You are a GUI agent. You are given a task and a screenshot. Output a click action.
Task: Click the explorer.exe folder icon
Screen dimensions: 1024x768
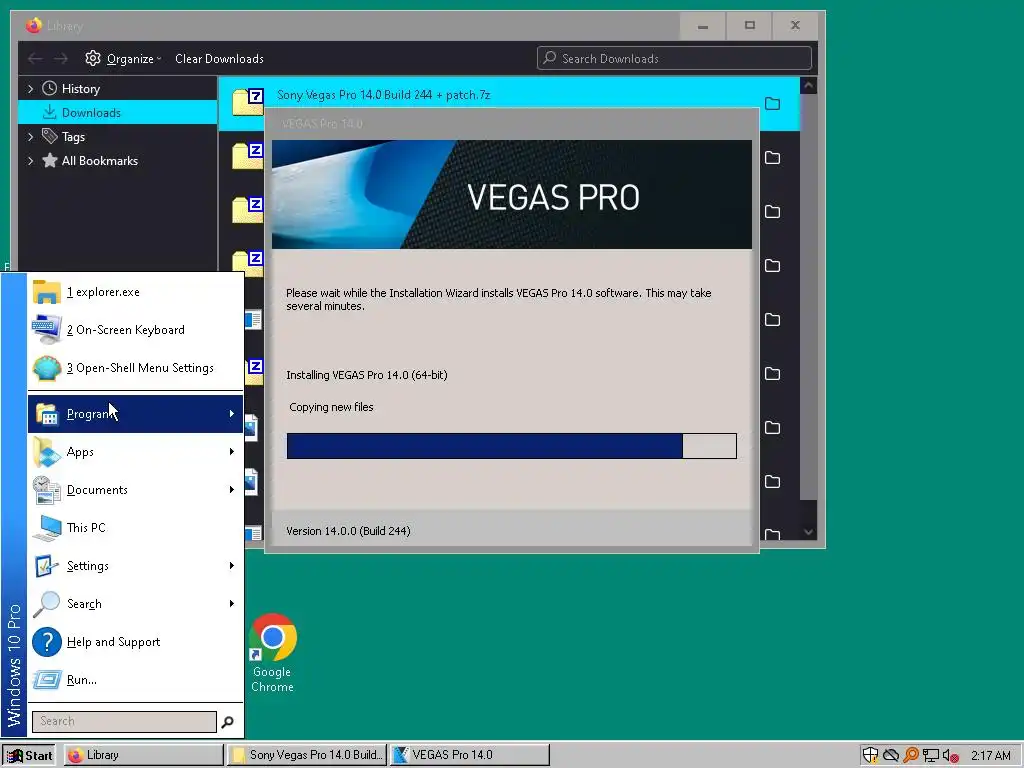coord(46,292)
